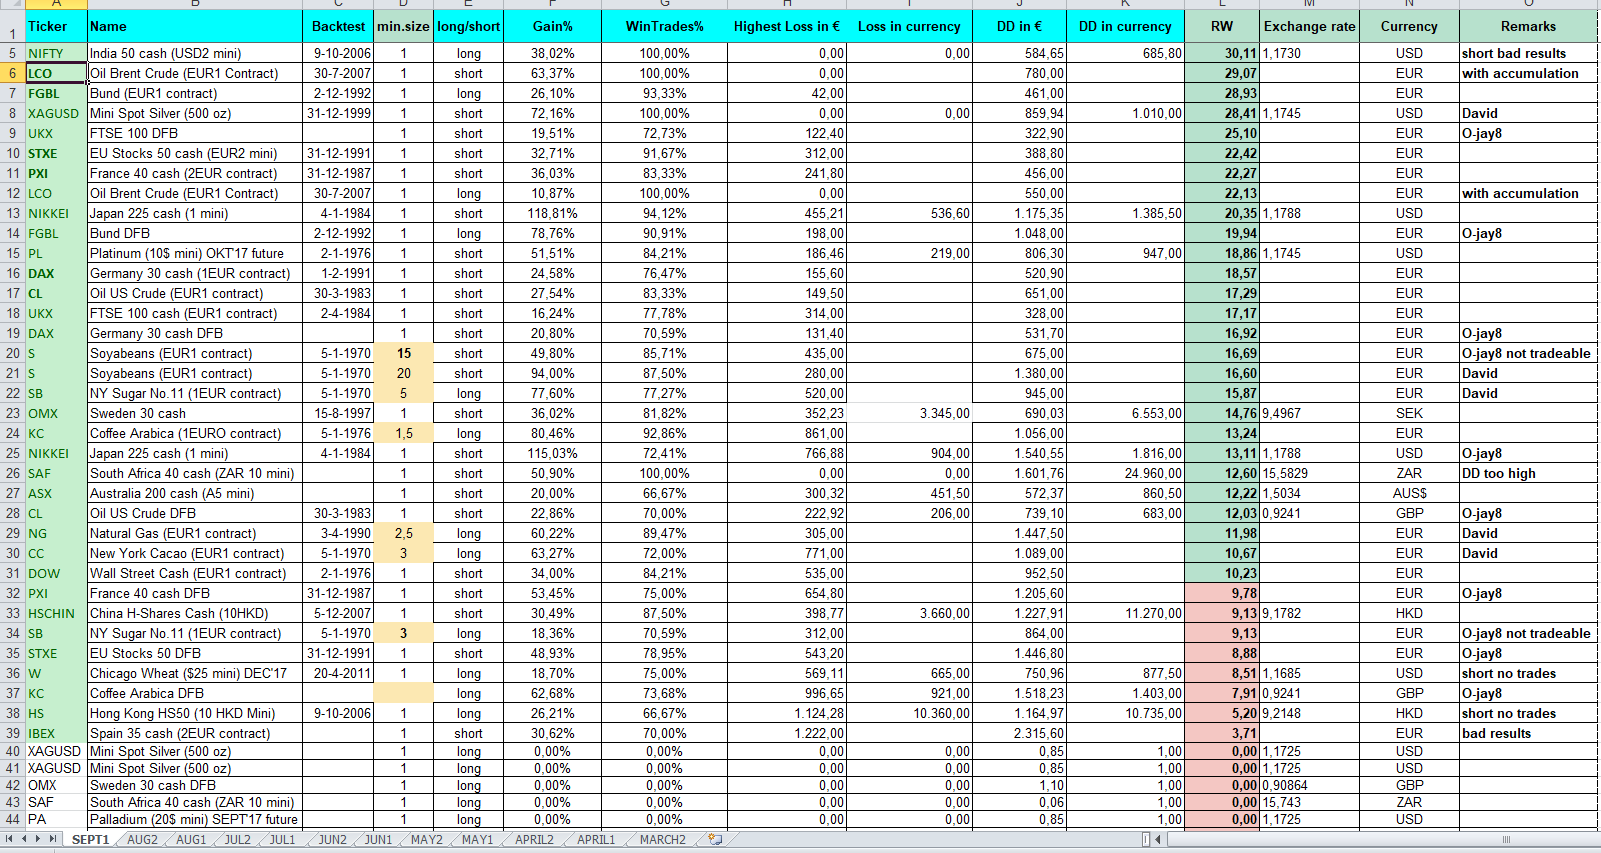Screen dimensions: 1601x853
Task: Open the MARCH2 sheet tab
Action: pyautogui.click(x=663, y=840)
